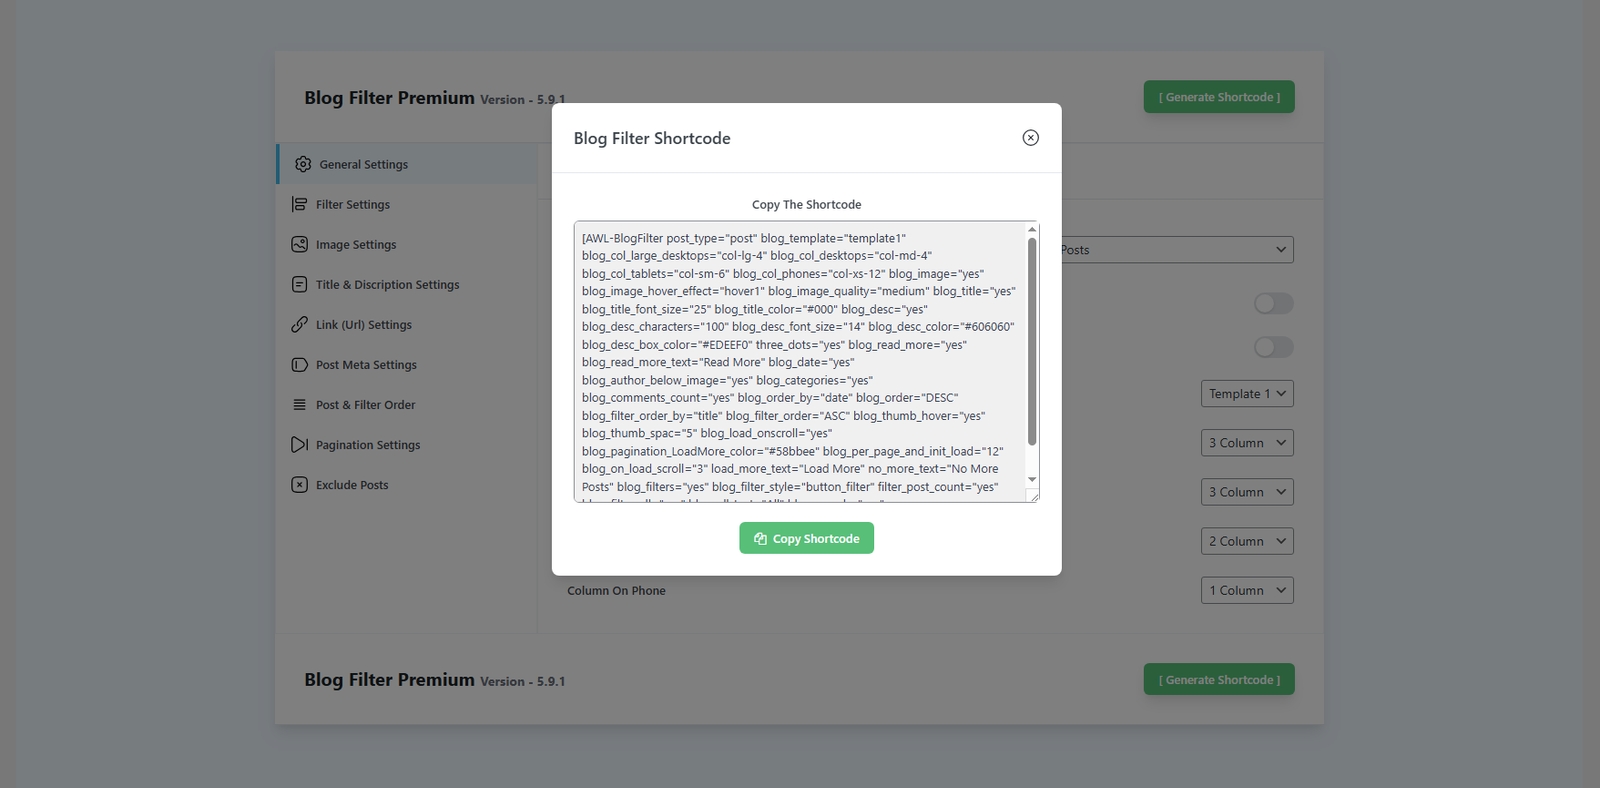Open the 1 Column phone dropdown
The width and height of the screenshot is (1600, 788).
[x=1246, y=590]
